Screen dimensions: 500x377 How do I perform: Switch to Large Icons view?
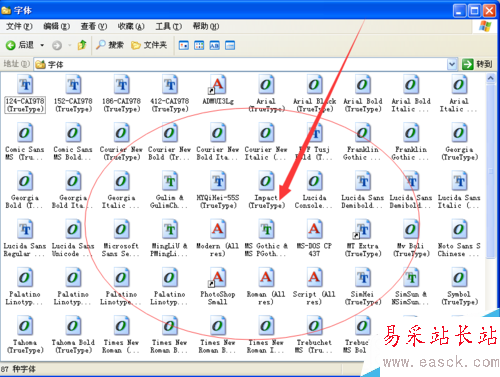184,45
